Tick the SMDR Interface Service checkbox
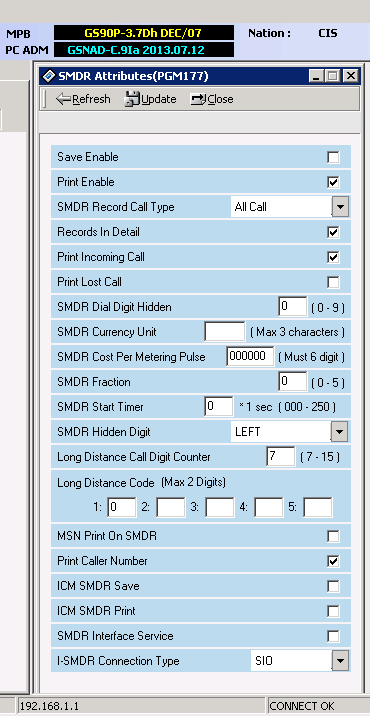 coord(334,636)
